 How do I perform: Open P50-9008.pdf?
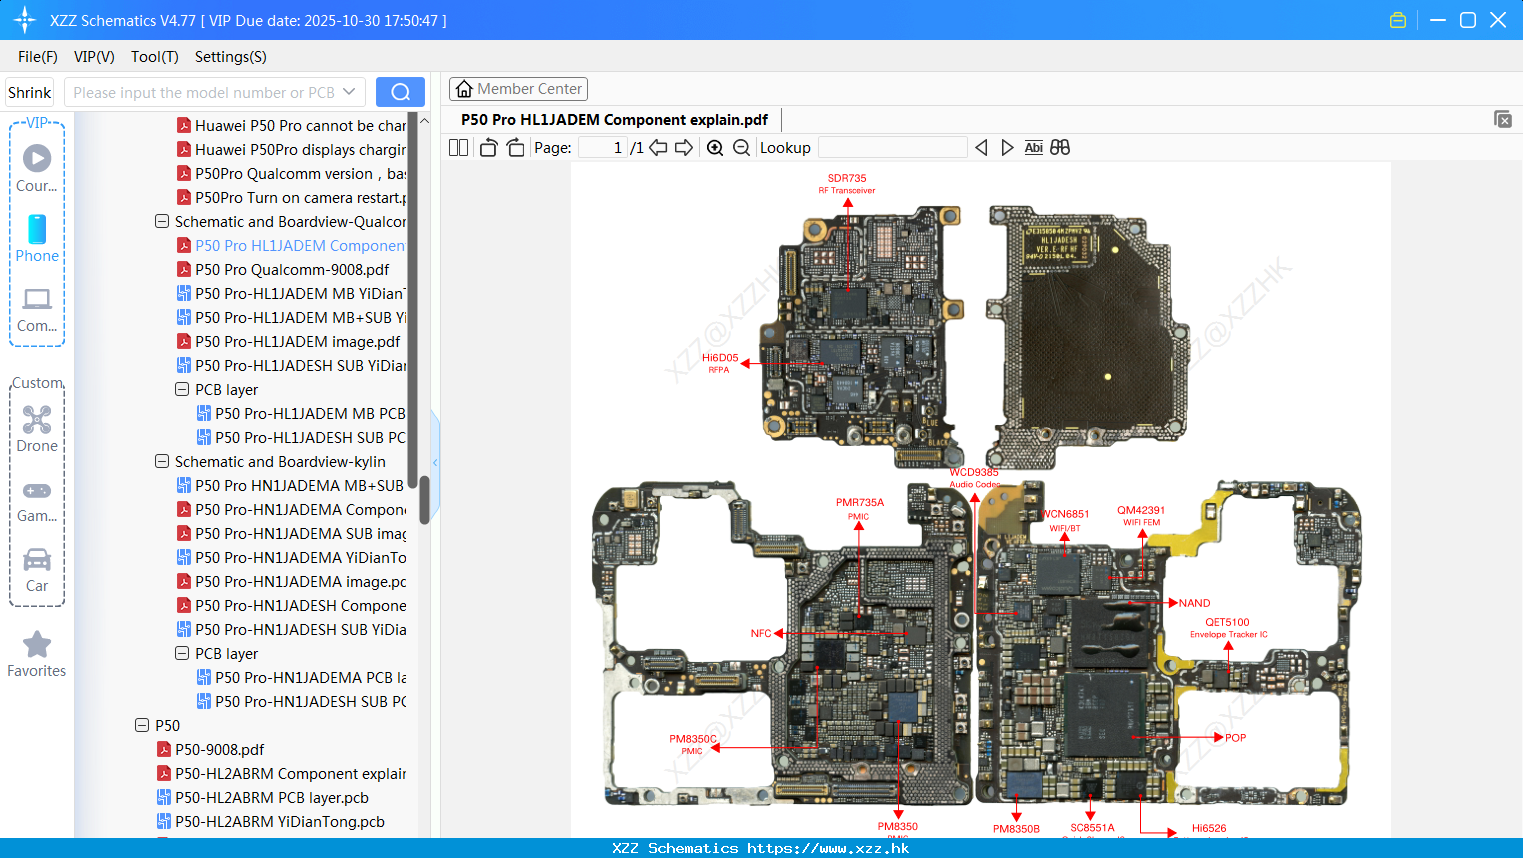click(x=210, y=749)
